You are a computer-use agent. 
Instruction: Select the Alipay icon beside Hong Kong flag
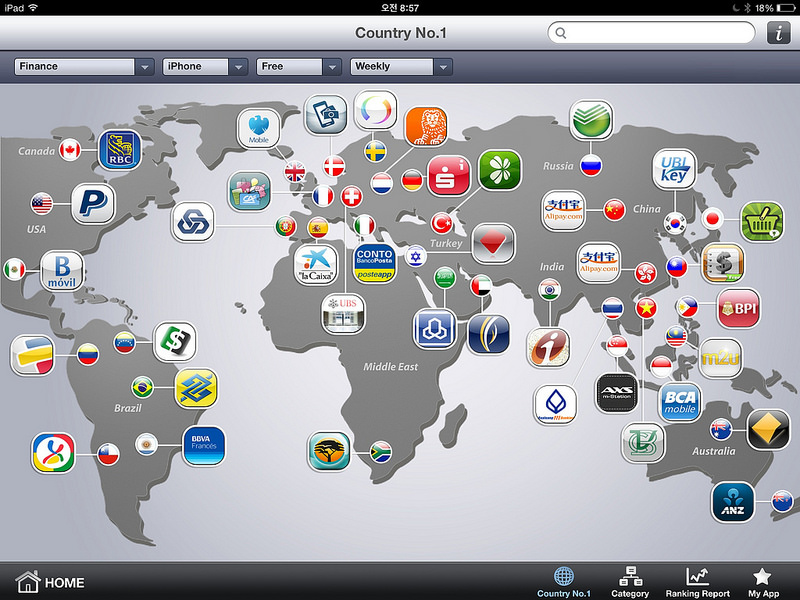tap(598, 263)
